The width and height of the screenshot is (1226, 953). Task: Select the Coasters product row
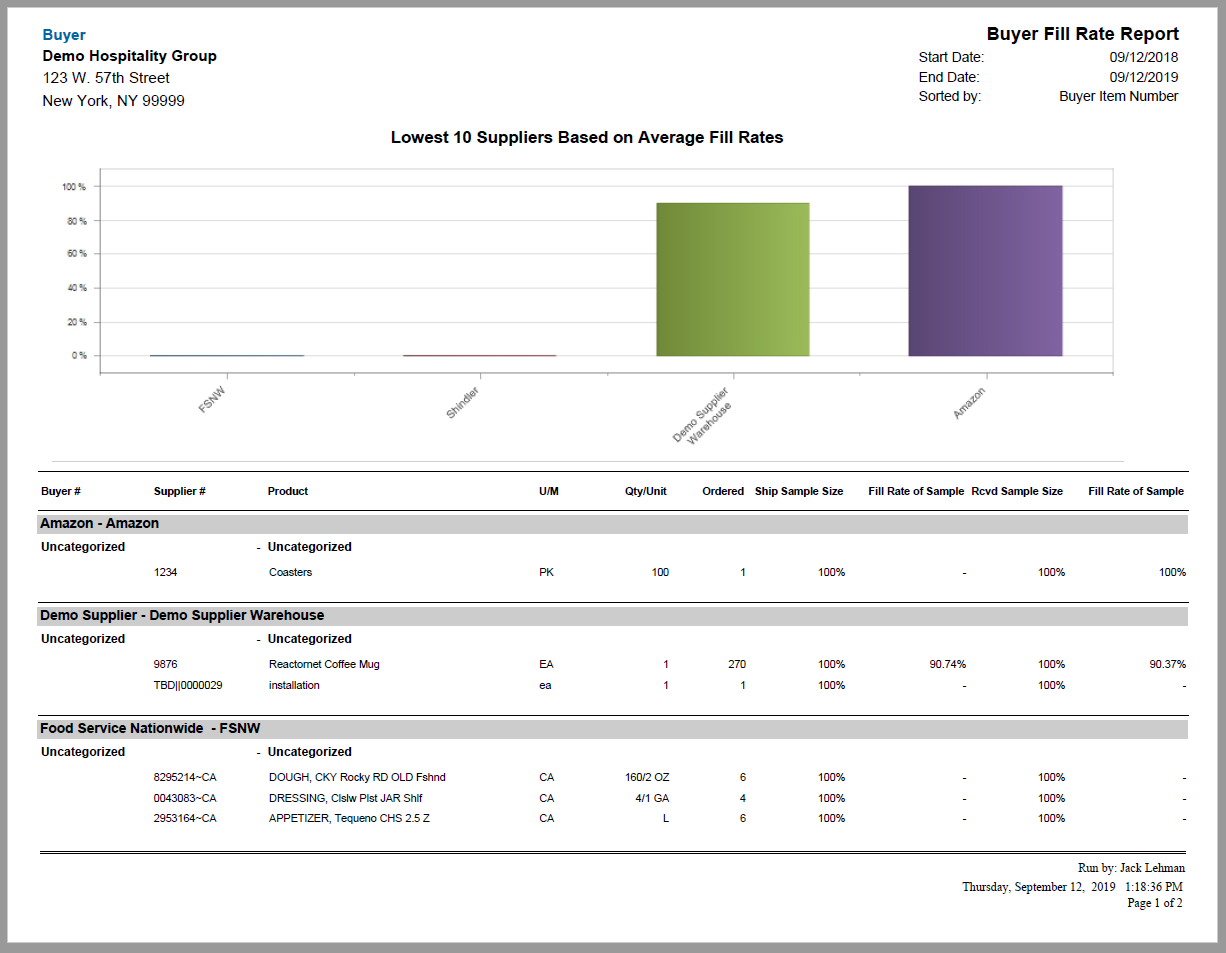290,572
